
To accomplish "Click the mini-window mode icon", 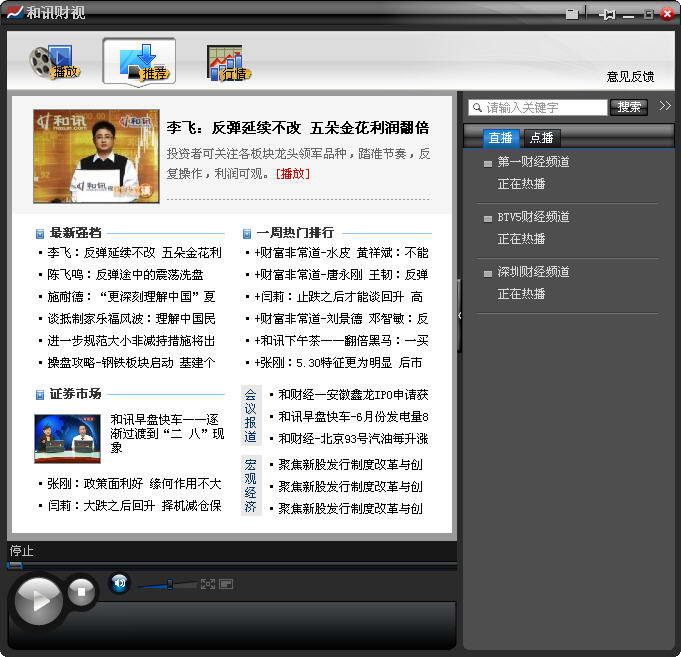I will (x=226, y=584).
